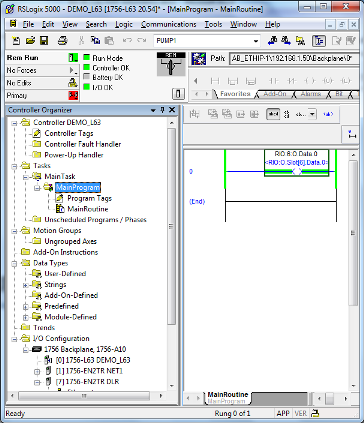364x423 pixels.
Task: Collapse the I/O Configuration tree node
Action: coord(15,339)
